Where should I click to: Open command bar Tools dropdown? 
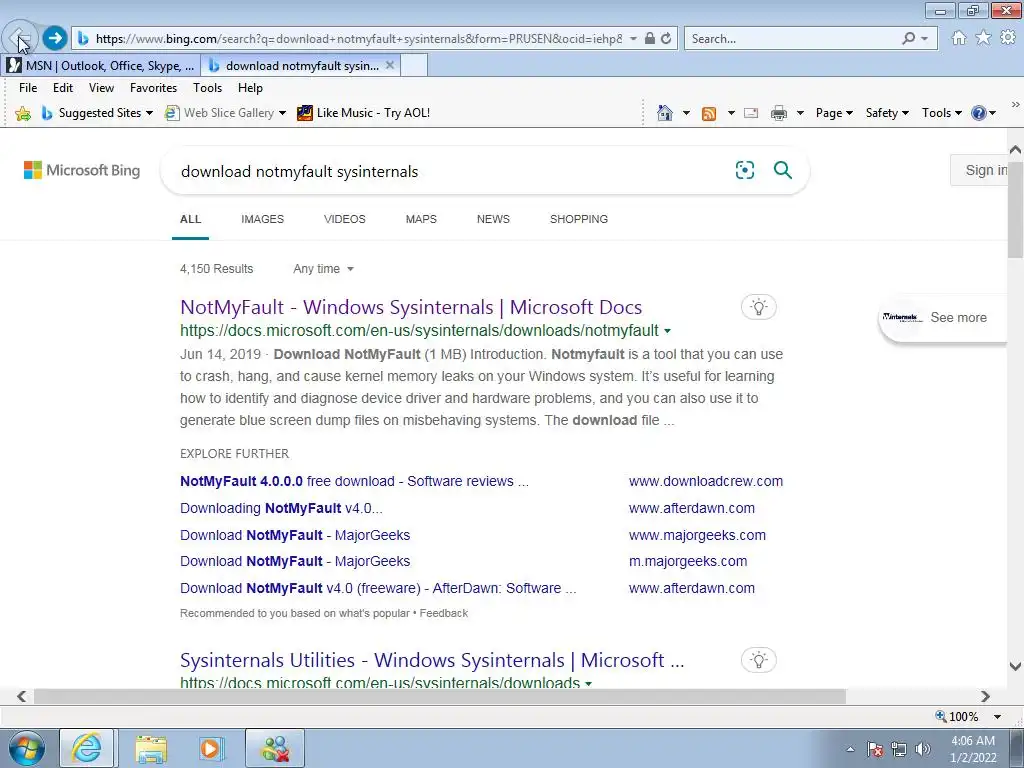(941, 113)
